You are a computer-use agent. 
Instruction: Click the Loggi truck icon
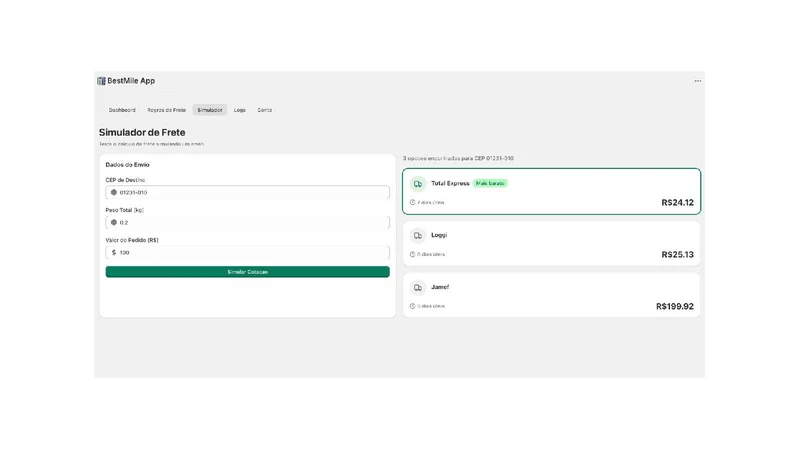(418, 235)
